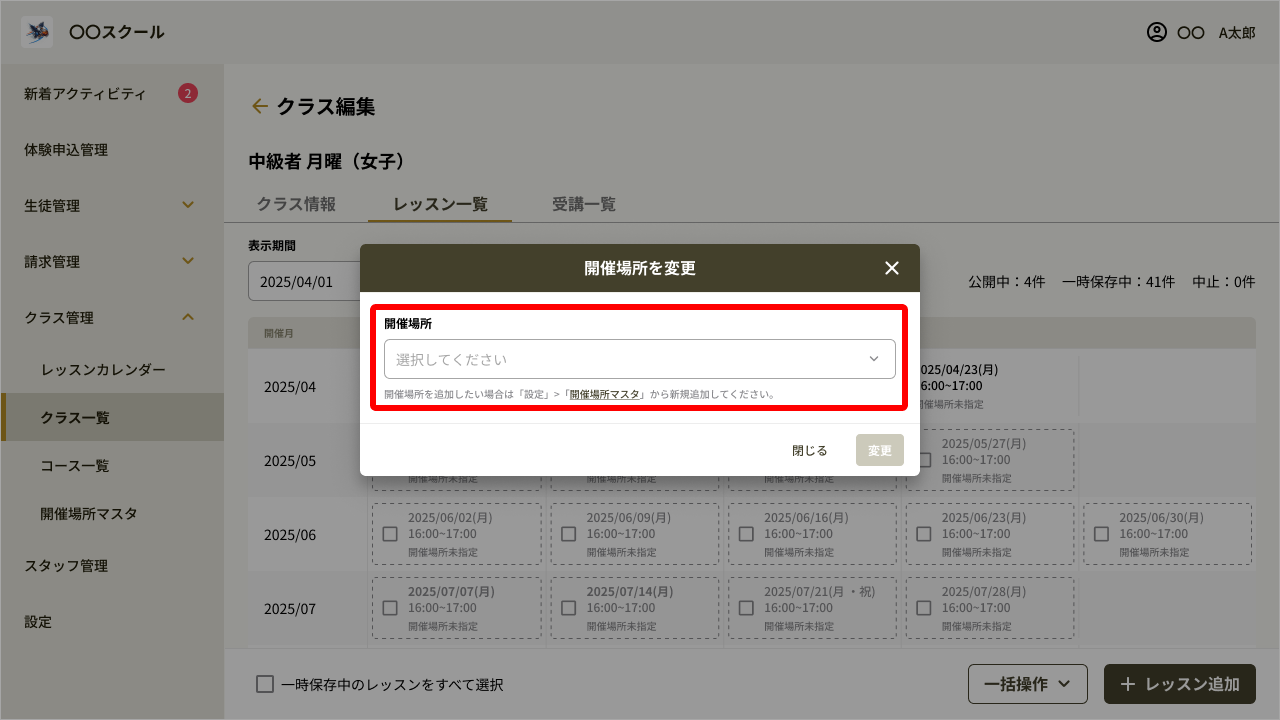Switch to the クラス情報 tab
The width and height of the screenshot is (1280, 720).
pyautogui.click(x=296, y=204)
